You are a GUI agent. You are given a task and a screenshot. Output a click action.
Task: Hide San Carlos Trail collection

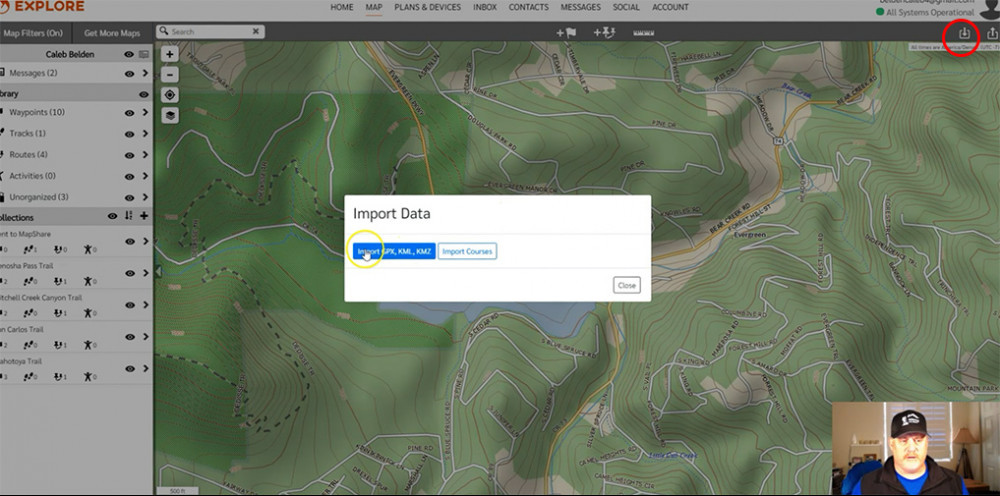point(129,337)
